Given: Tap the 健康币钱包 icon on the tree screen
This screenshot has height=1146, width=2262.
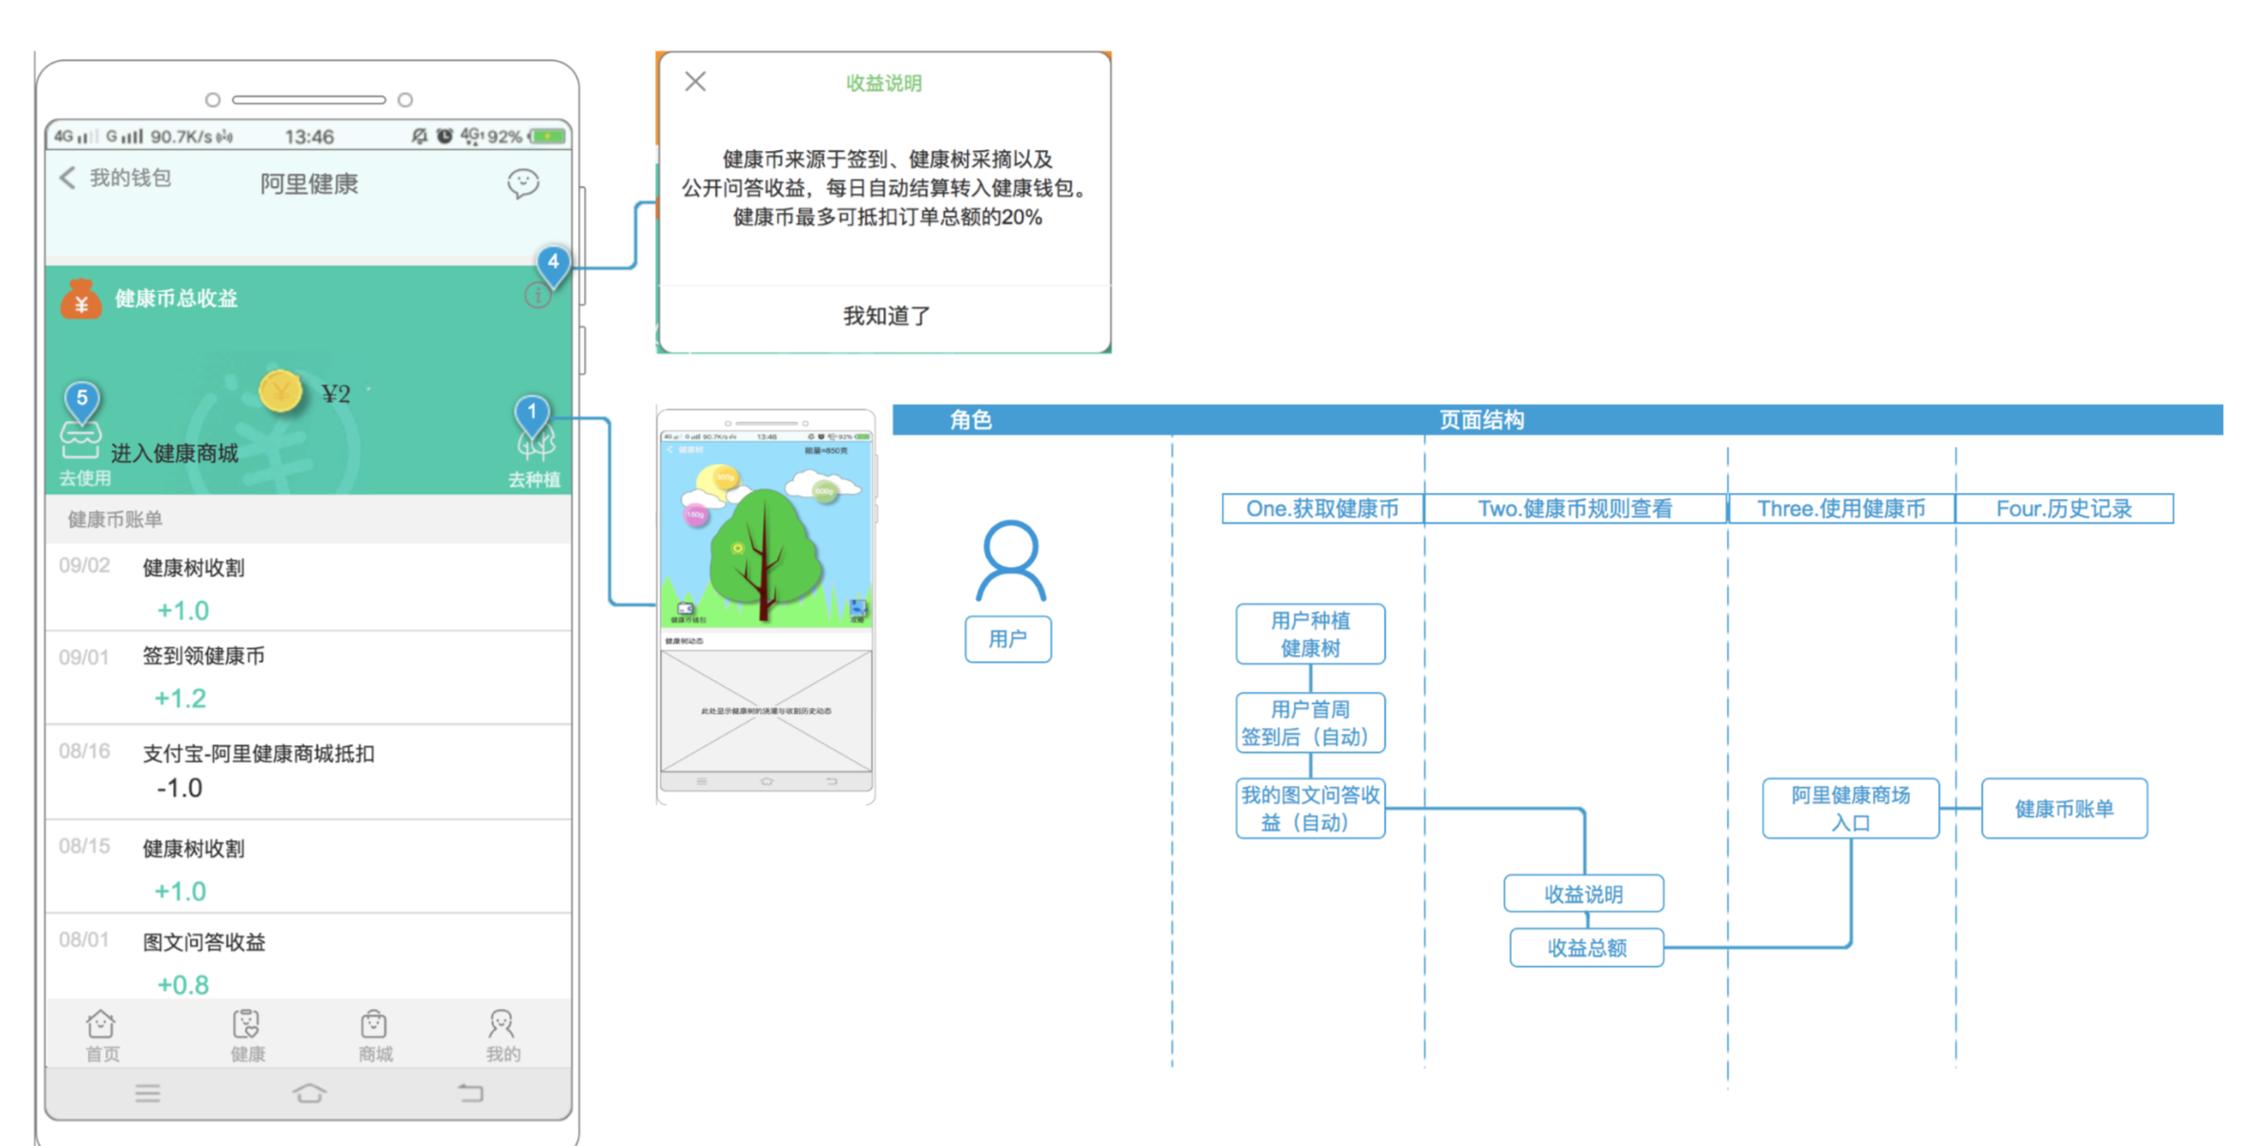Looking at the screenshot, I should [x=686, y=610].
